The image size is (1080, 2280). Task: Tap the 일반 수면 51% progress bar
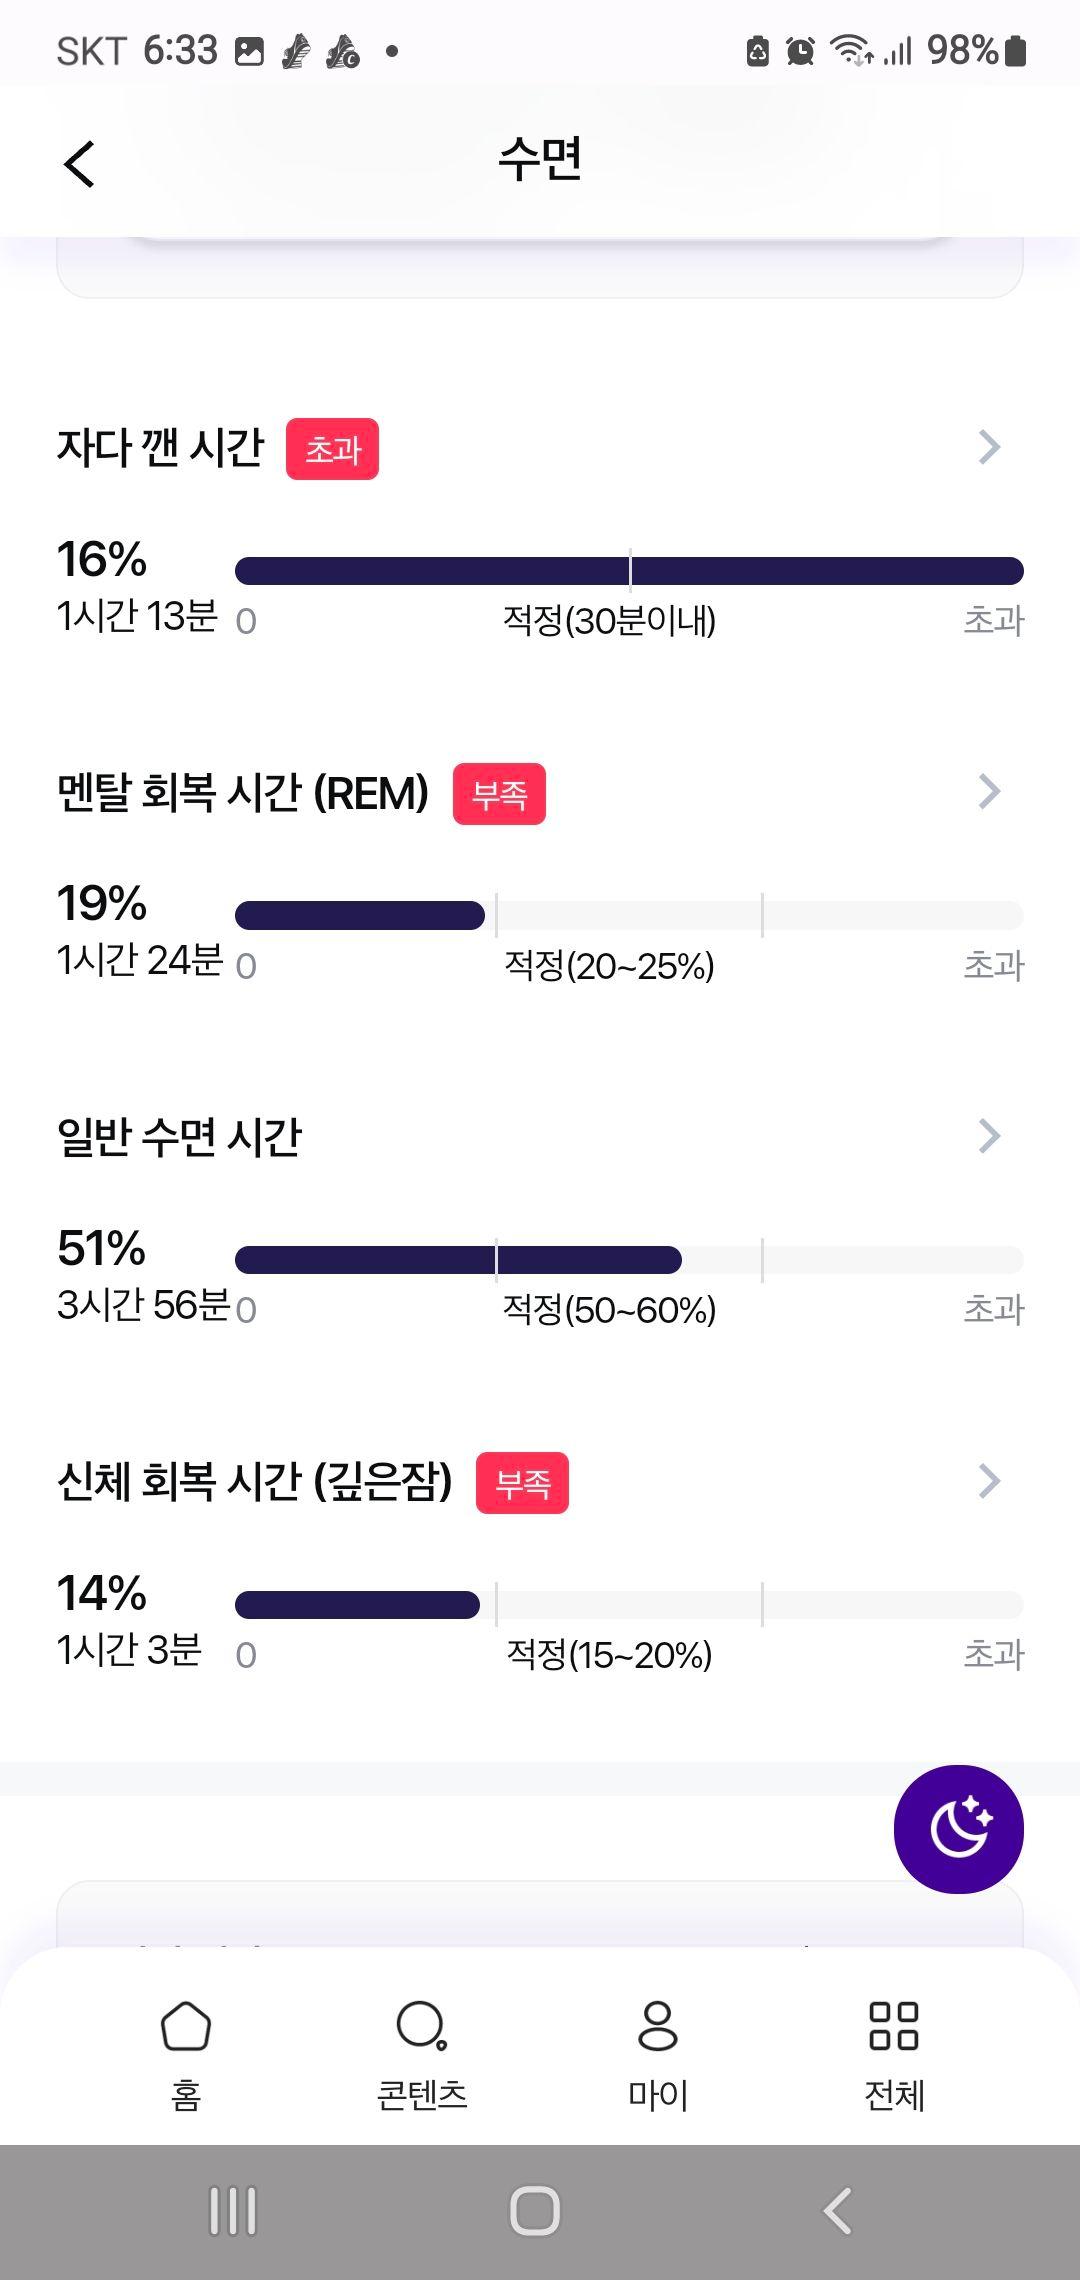tap(629, 1260)
